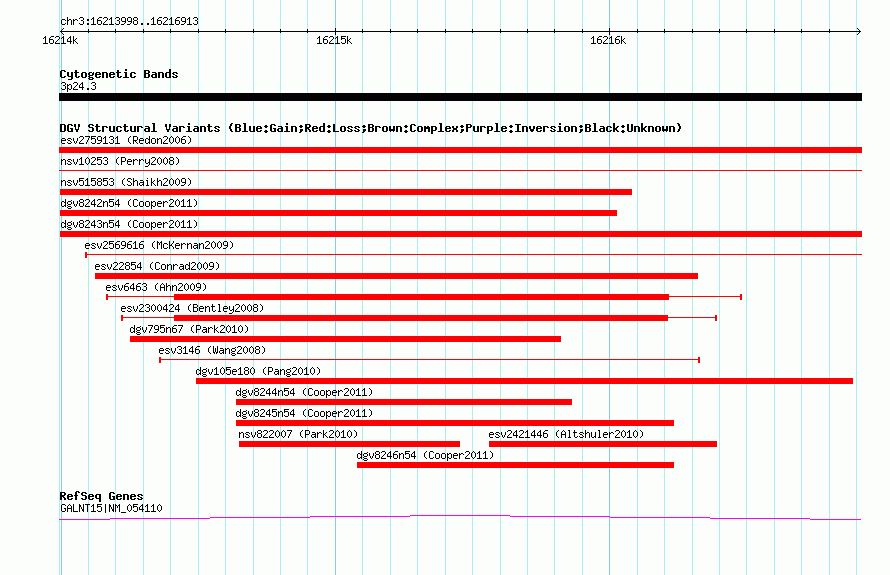This screenshot has width=890, height=575.
Task: Click the red bar under esv2759131
Action: tap(460, 150)
